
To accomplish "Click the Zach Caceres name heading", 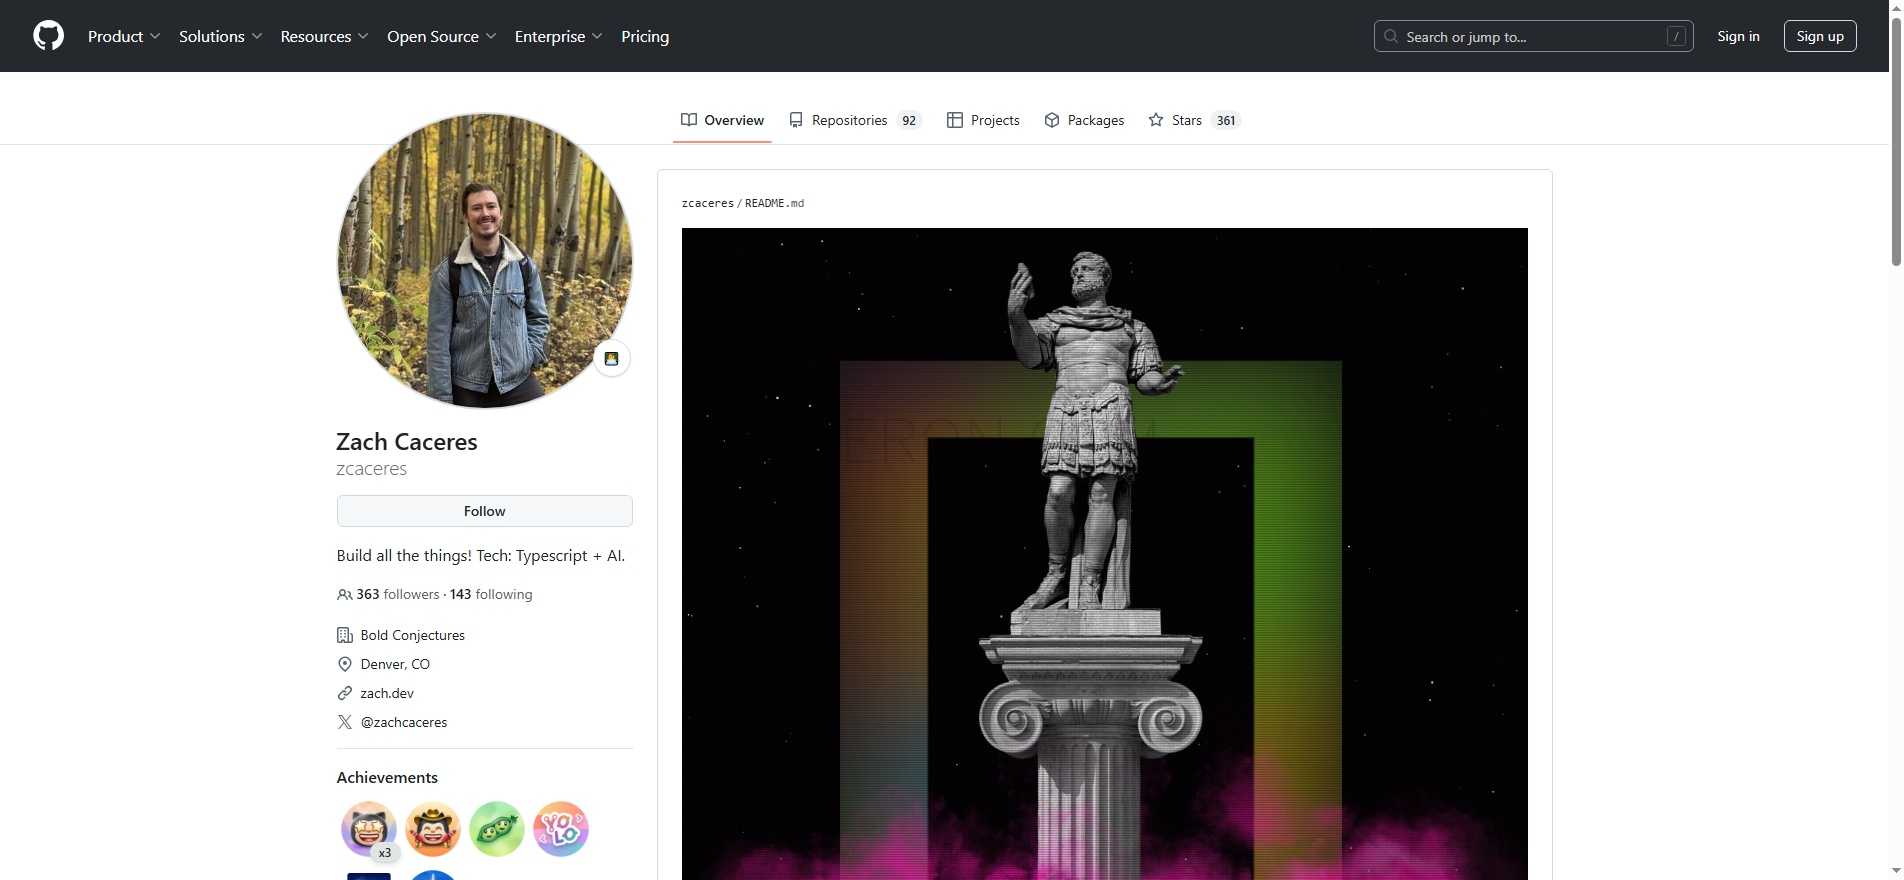I will pyautogui.click(x=407, y=442).
